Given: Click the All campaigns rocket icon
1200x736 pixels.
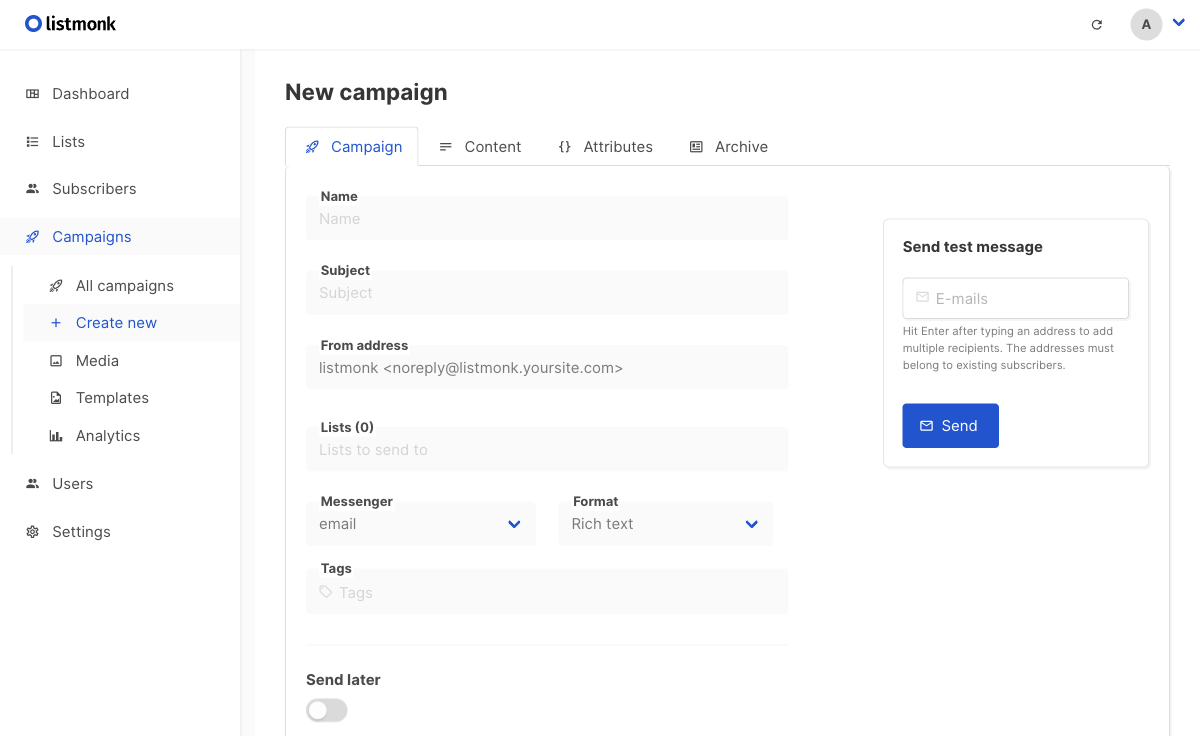Looking at the screenshot, I should tap(56, 286).
